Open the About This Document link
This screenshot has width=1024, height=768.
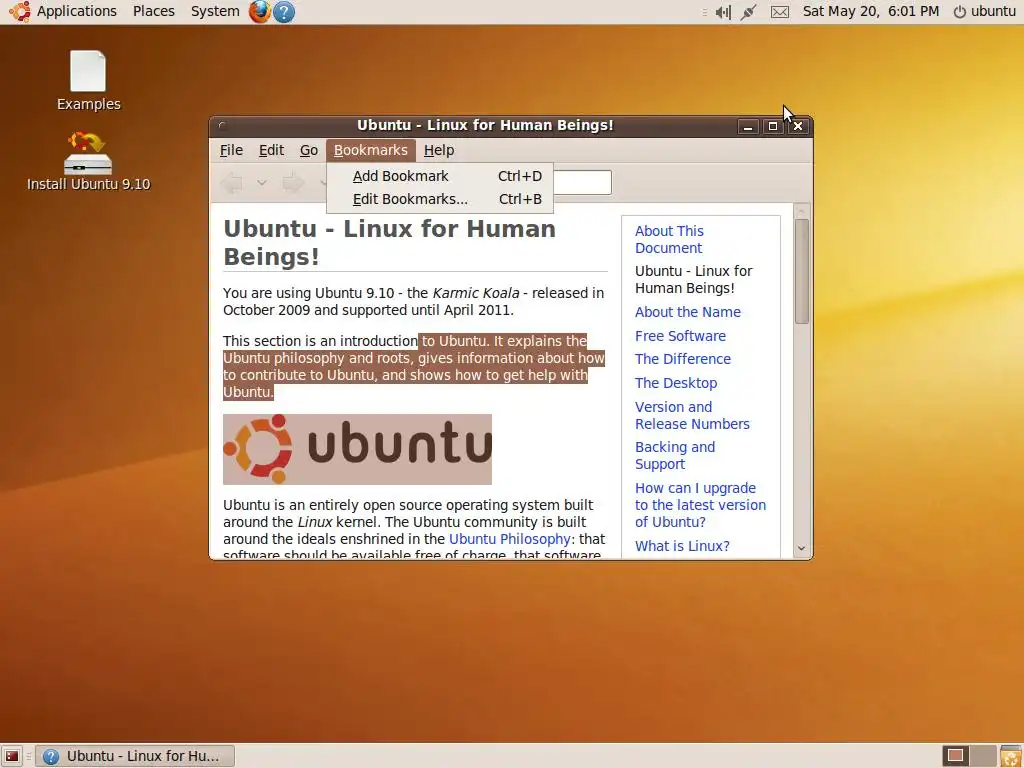(669, 240)
